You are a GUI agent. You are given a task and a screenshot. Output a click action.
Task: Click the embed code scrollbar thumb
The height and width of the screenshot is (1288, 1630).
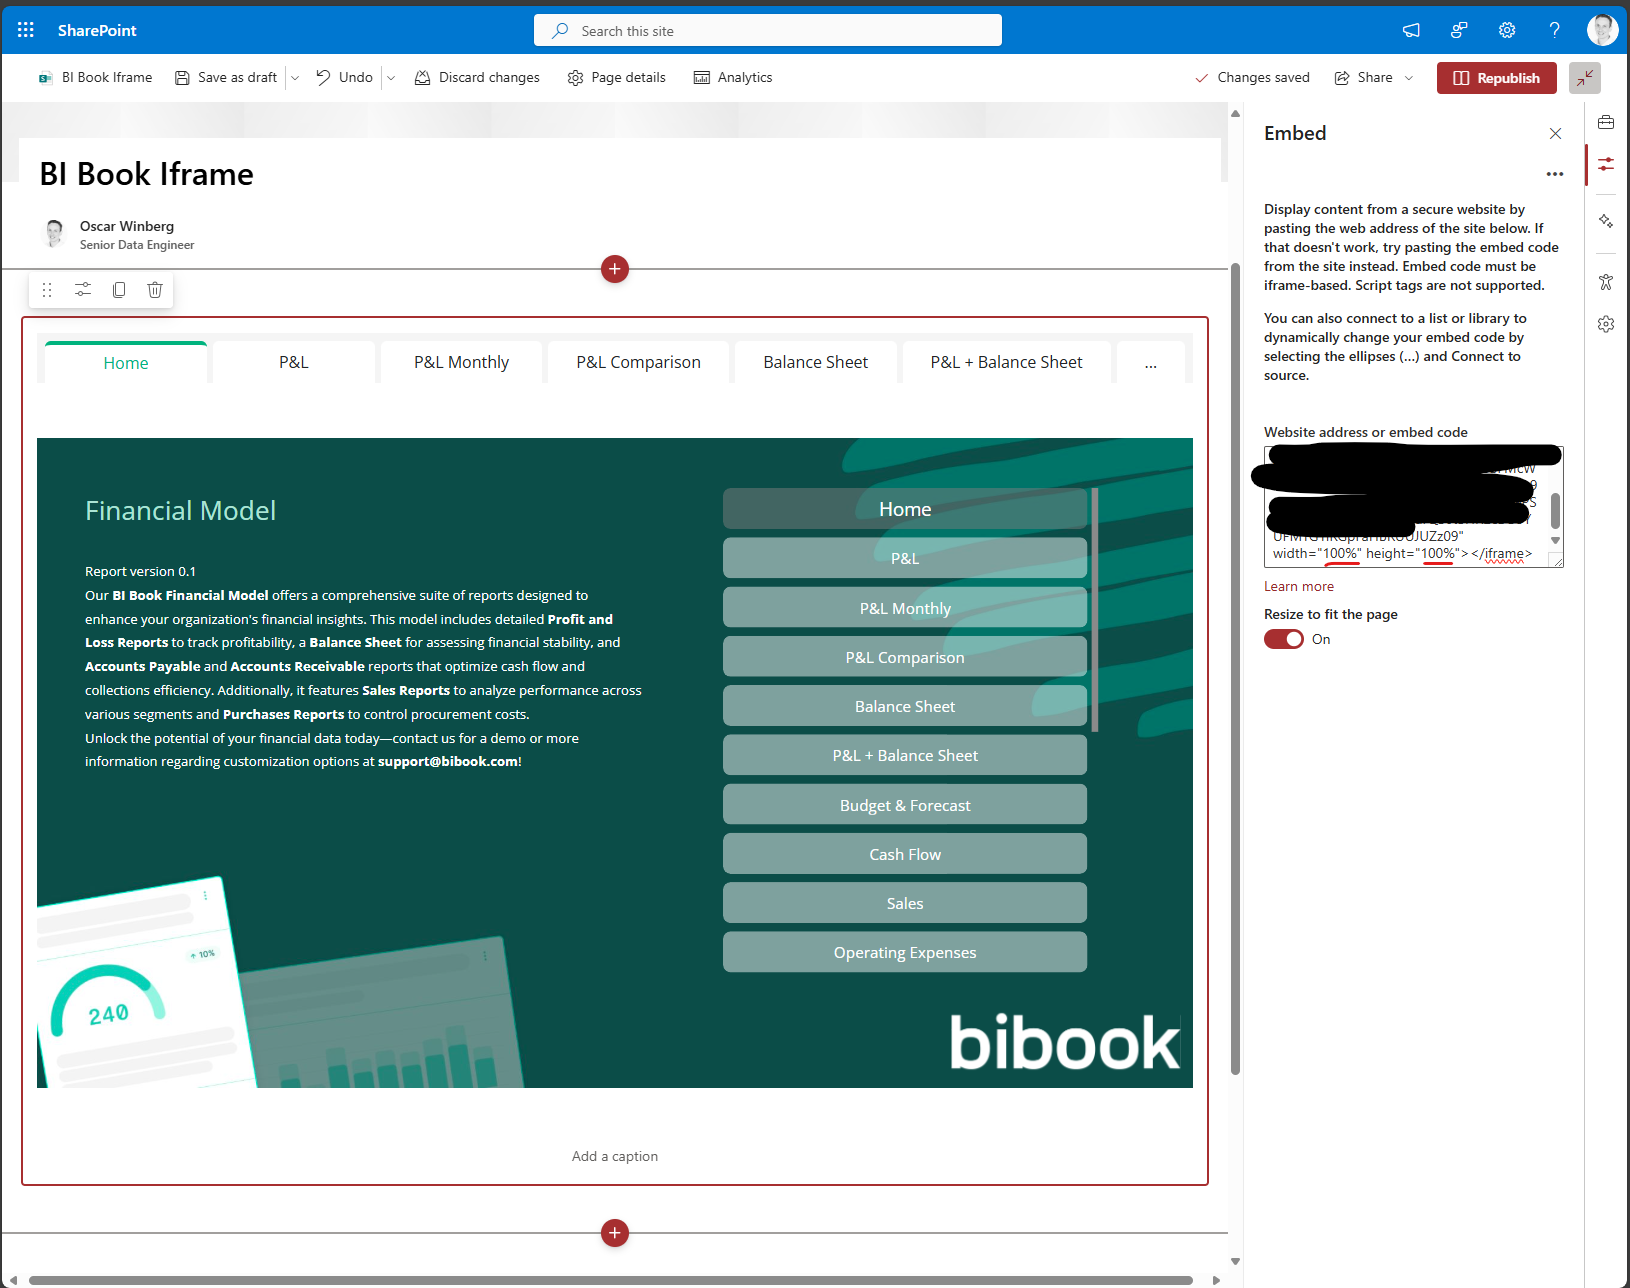coord(1555,510)
